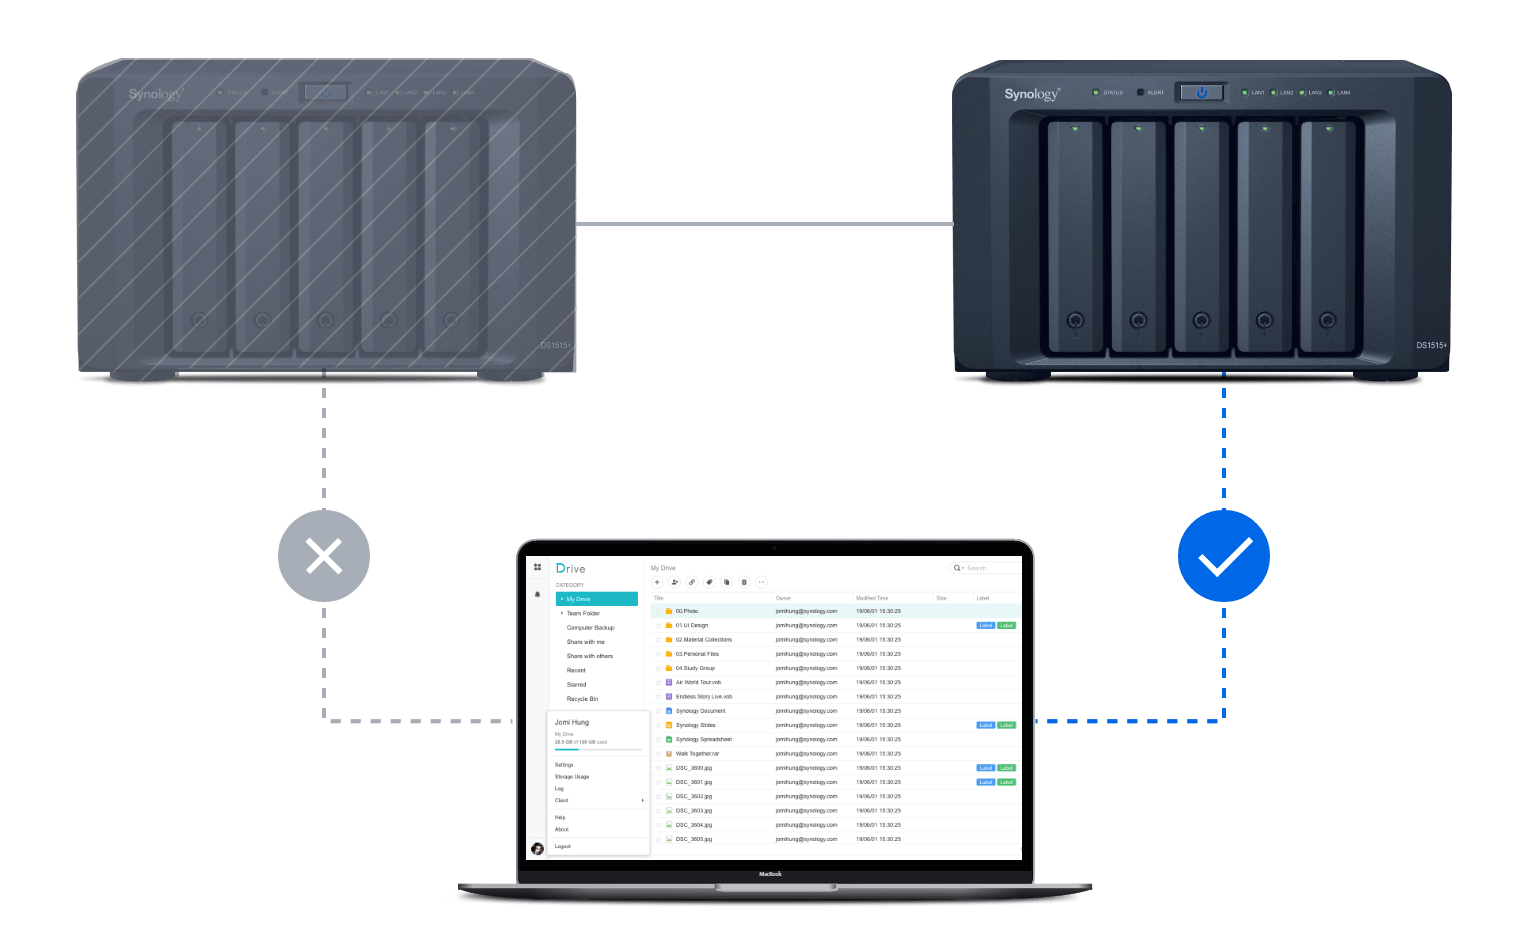Click the user avatar at bottom left
Screen dimensions: 1520x950
tap(537, 848)
